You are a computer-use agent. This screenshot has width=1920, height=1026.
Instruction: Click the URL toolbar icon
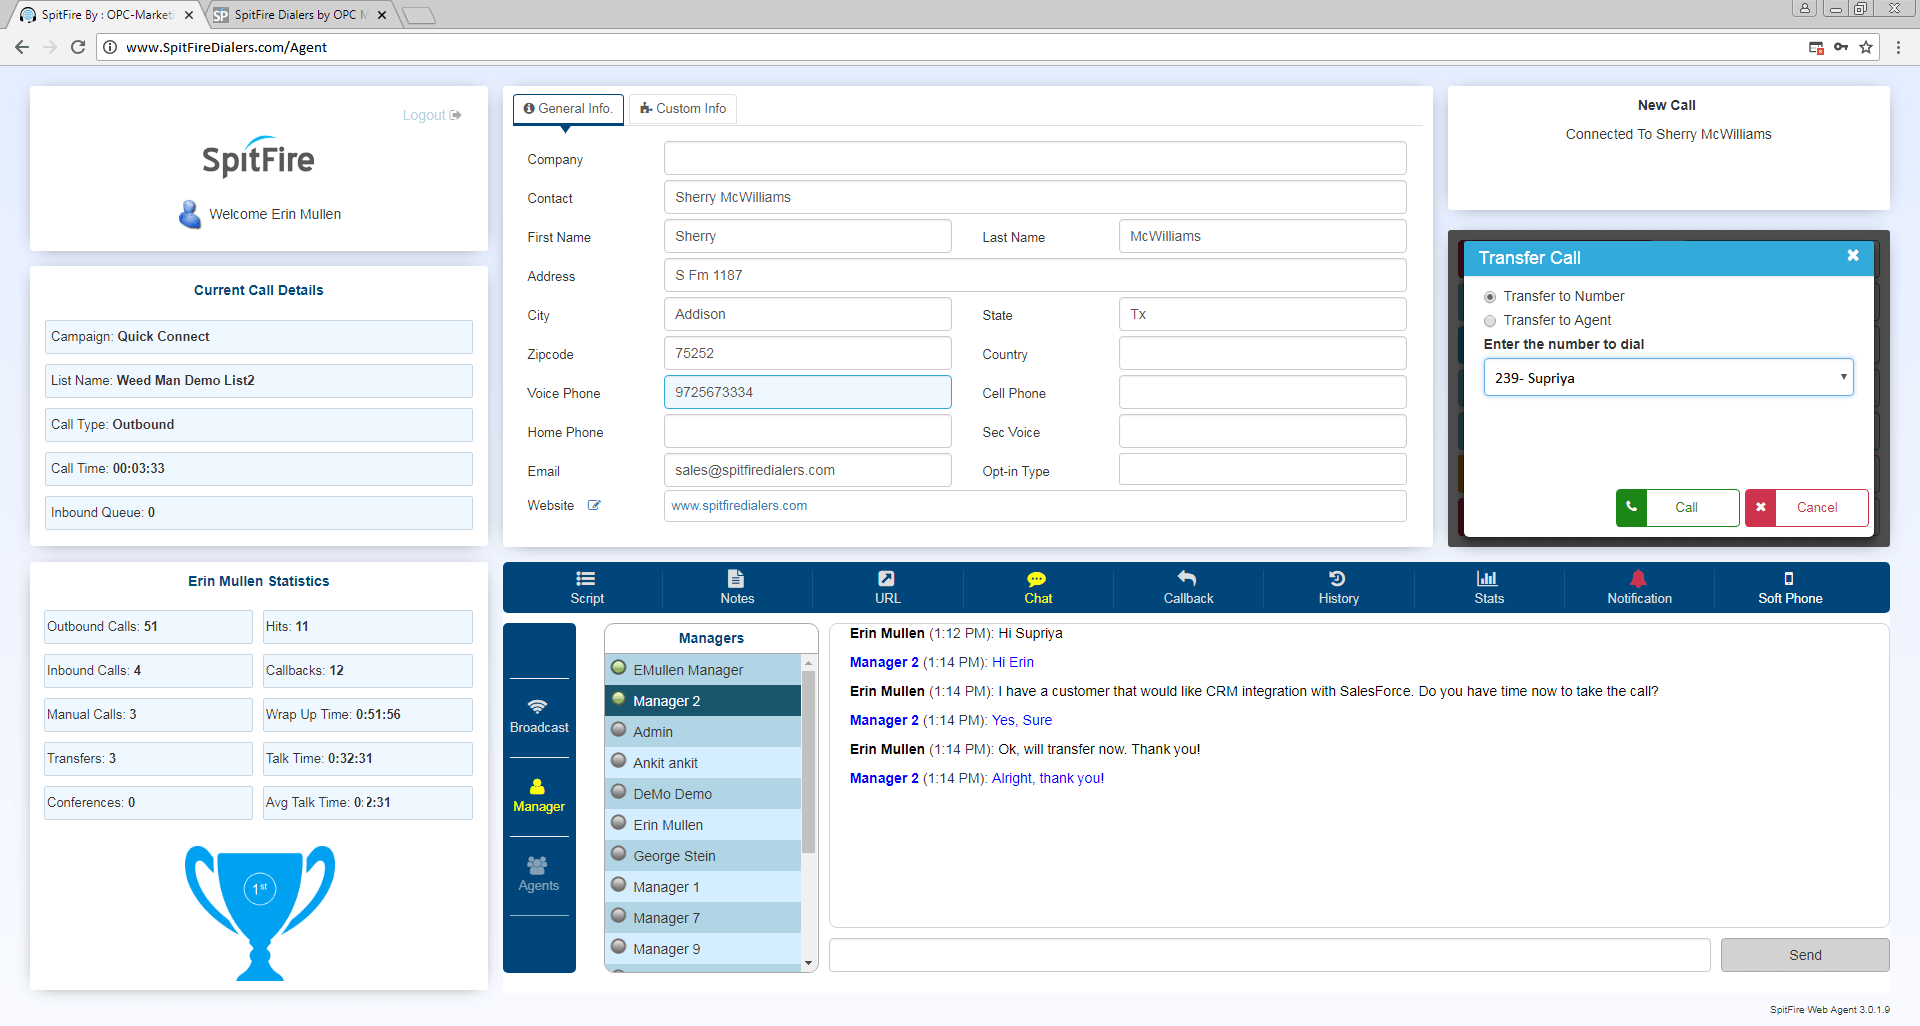[x=886, y=578]
